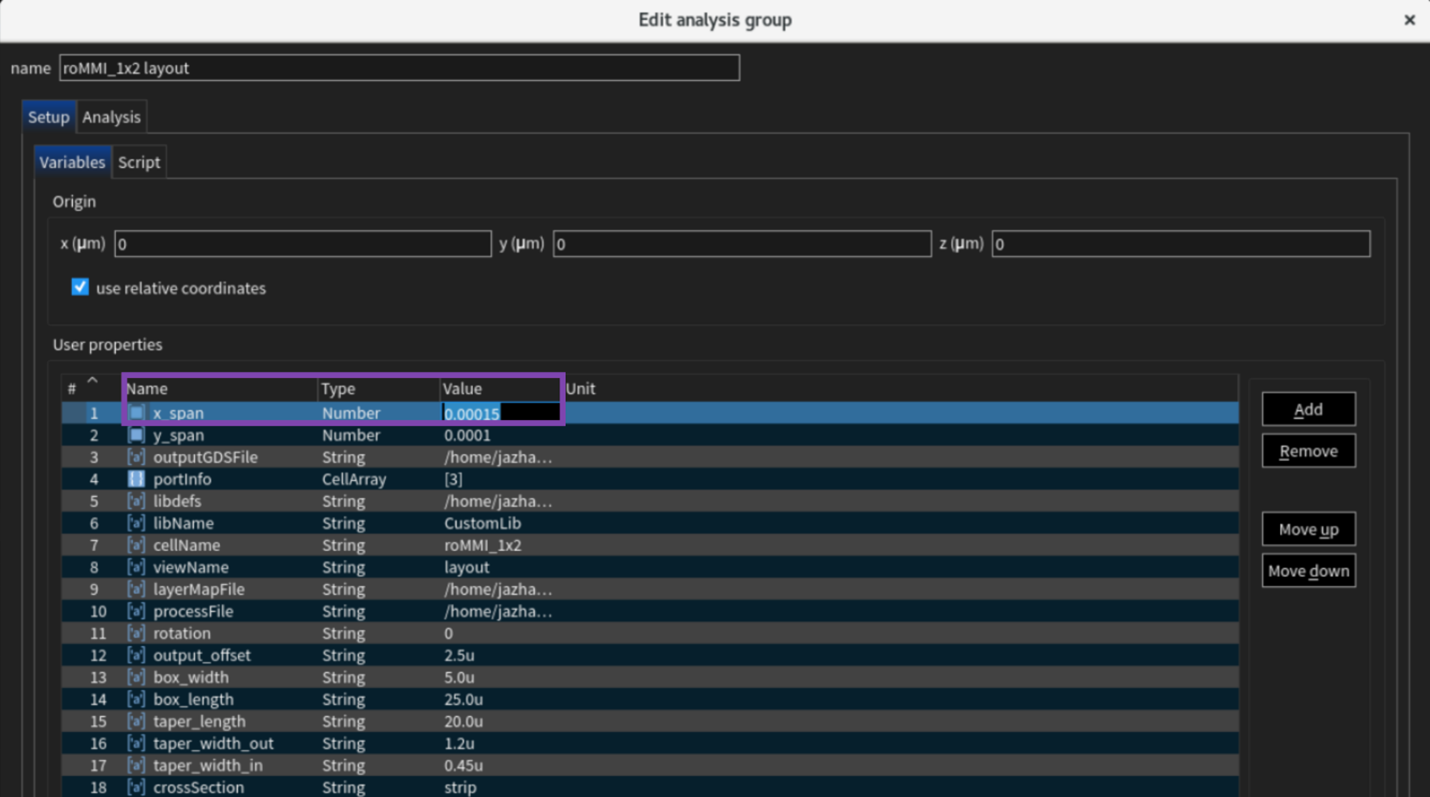Close the Edit analysis group dialog
Image resolution: width=1430 pixels, height=797 pixels.
pyautogui.click(x=1409, y=20)
